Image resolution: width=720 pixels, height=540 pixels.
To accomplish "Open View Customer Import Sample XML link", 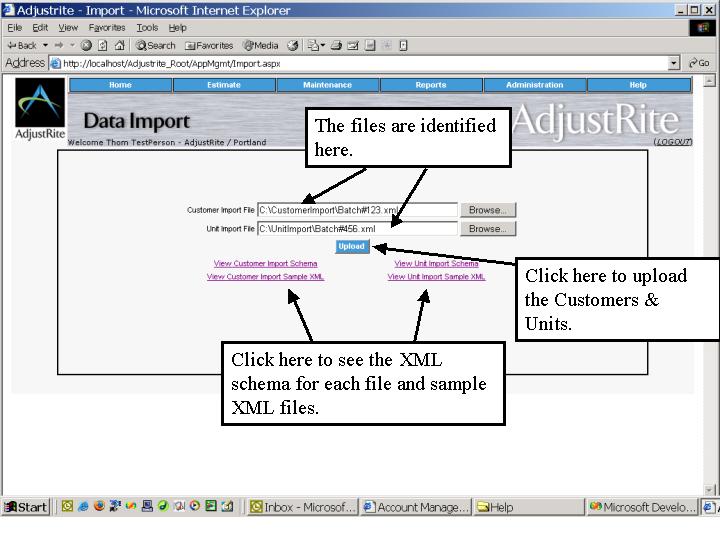I will 265,277.
